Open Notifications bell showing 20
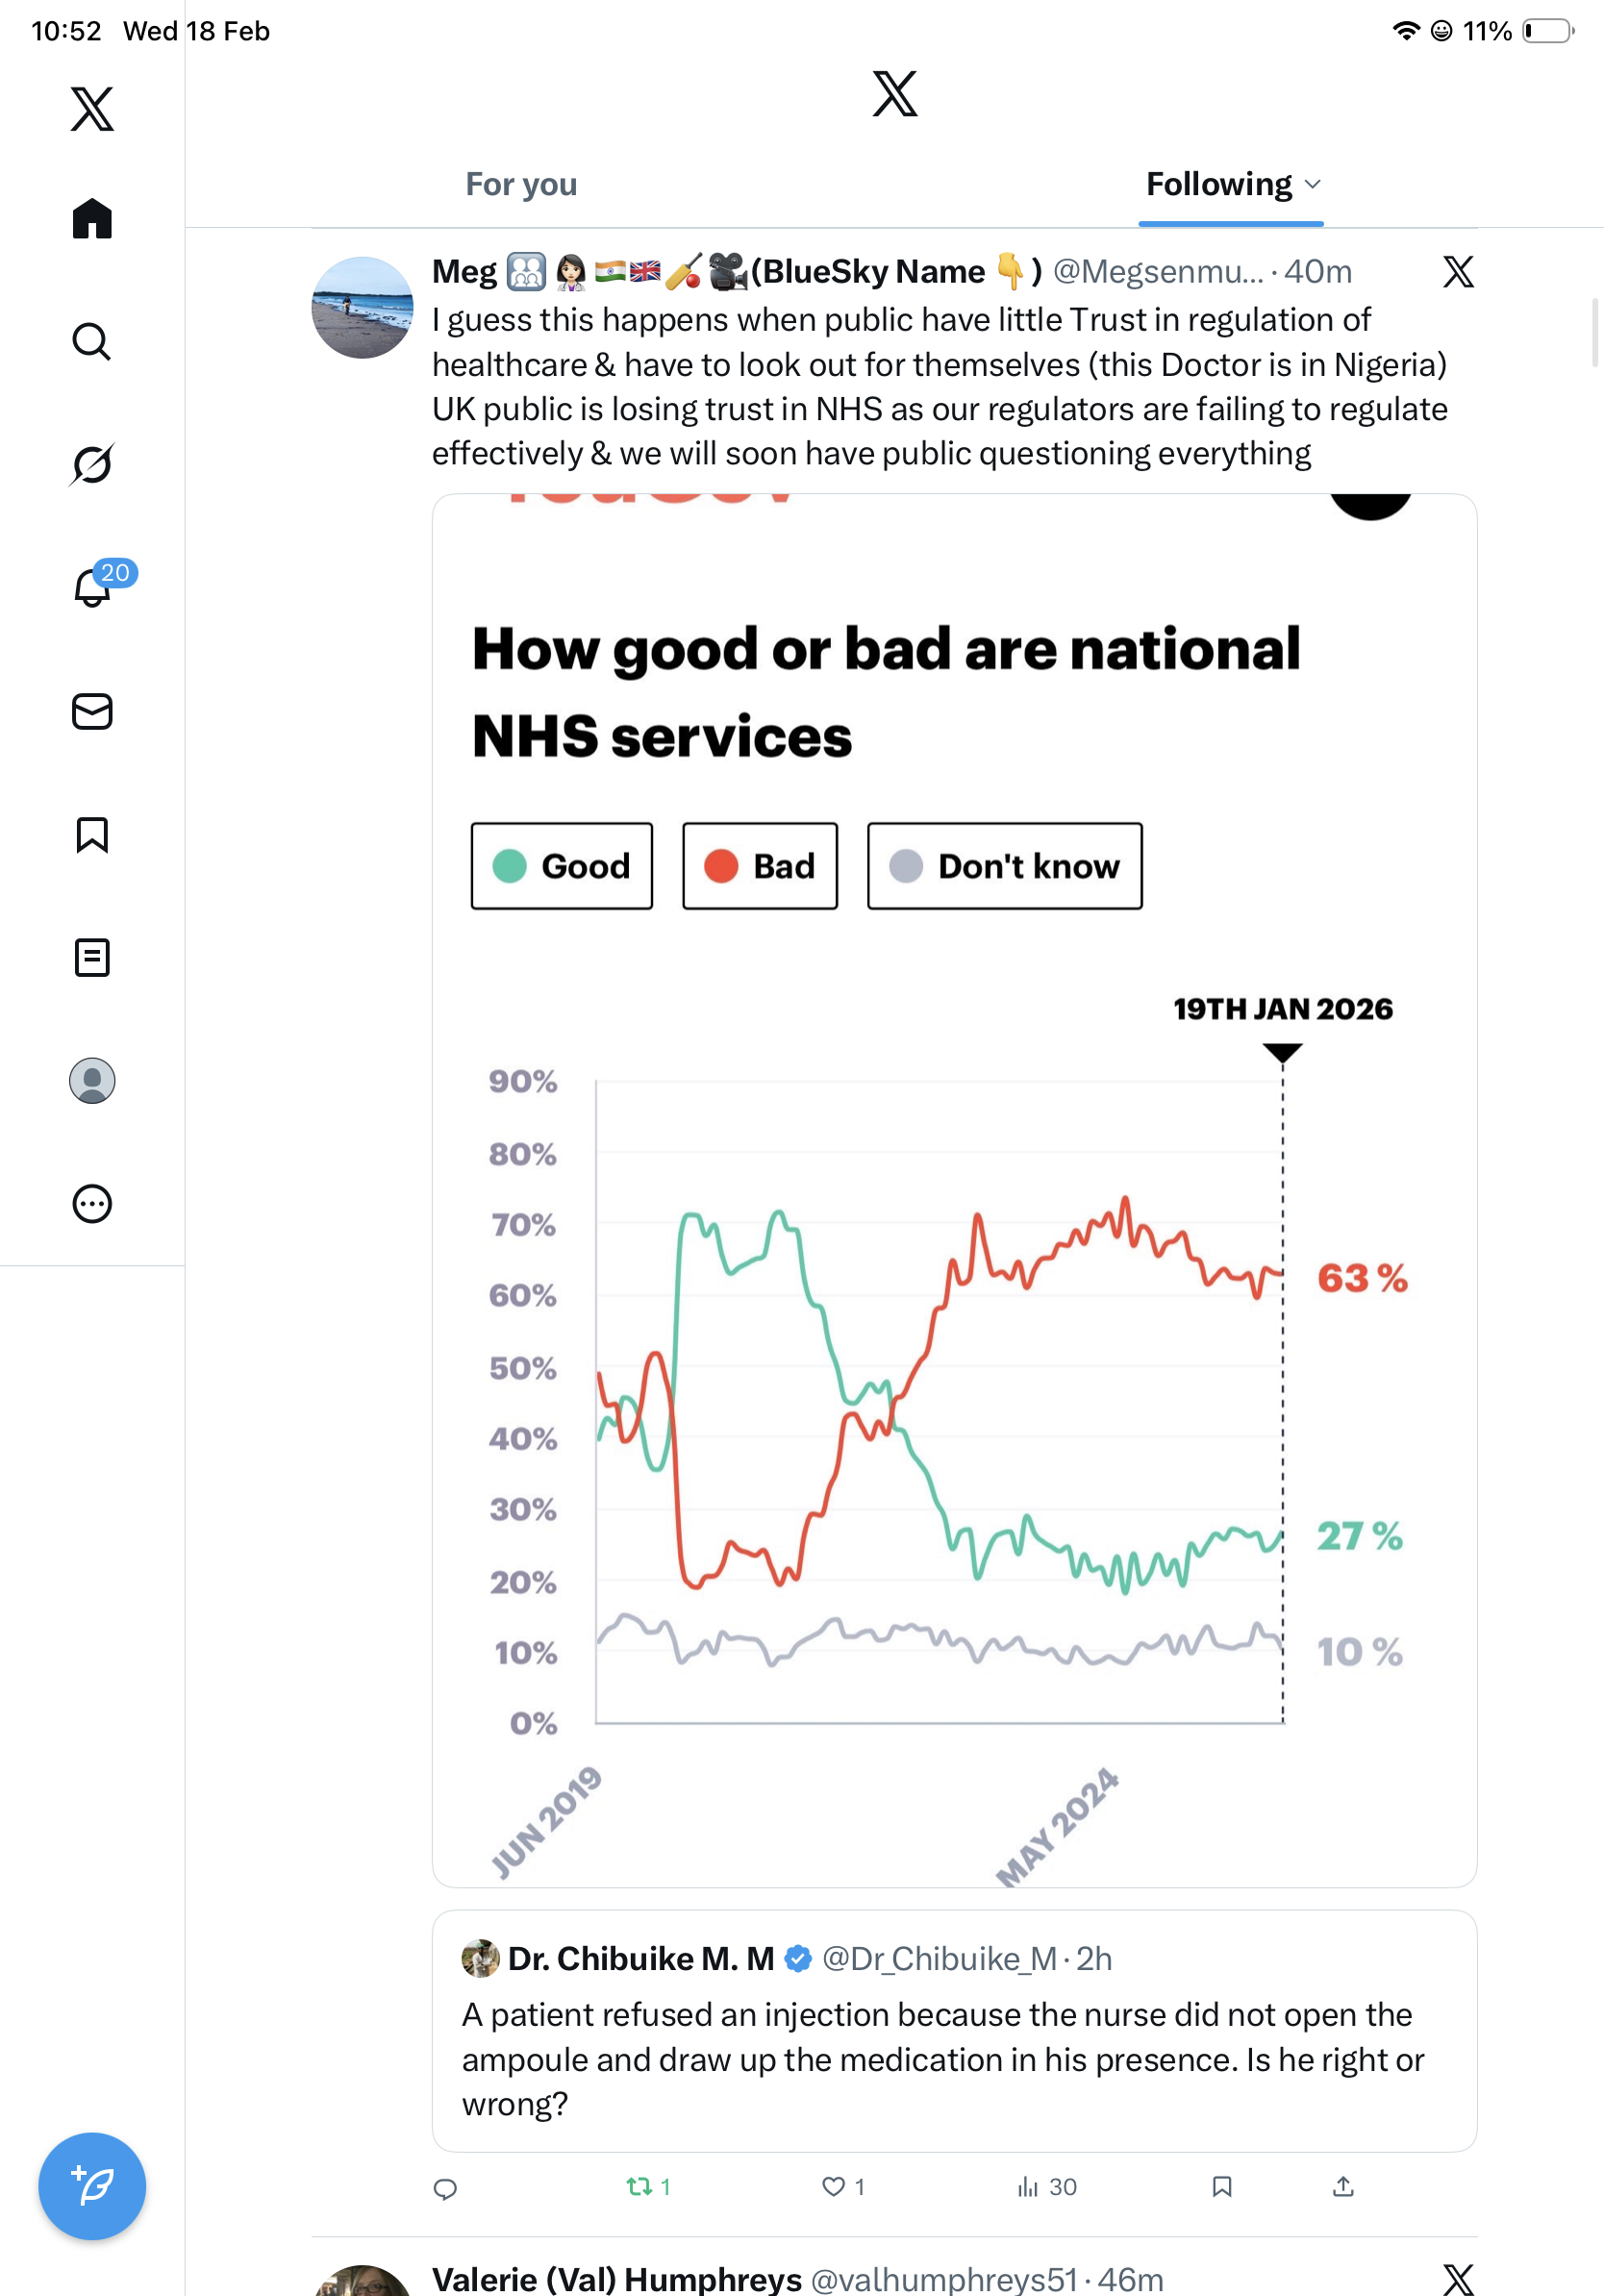This screenshot has height=2296, width=1604. (x=92, y=587)
